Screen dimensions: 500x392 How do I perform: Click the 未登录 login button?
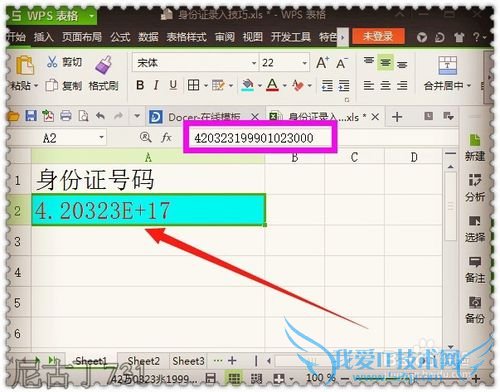[378, 36]
